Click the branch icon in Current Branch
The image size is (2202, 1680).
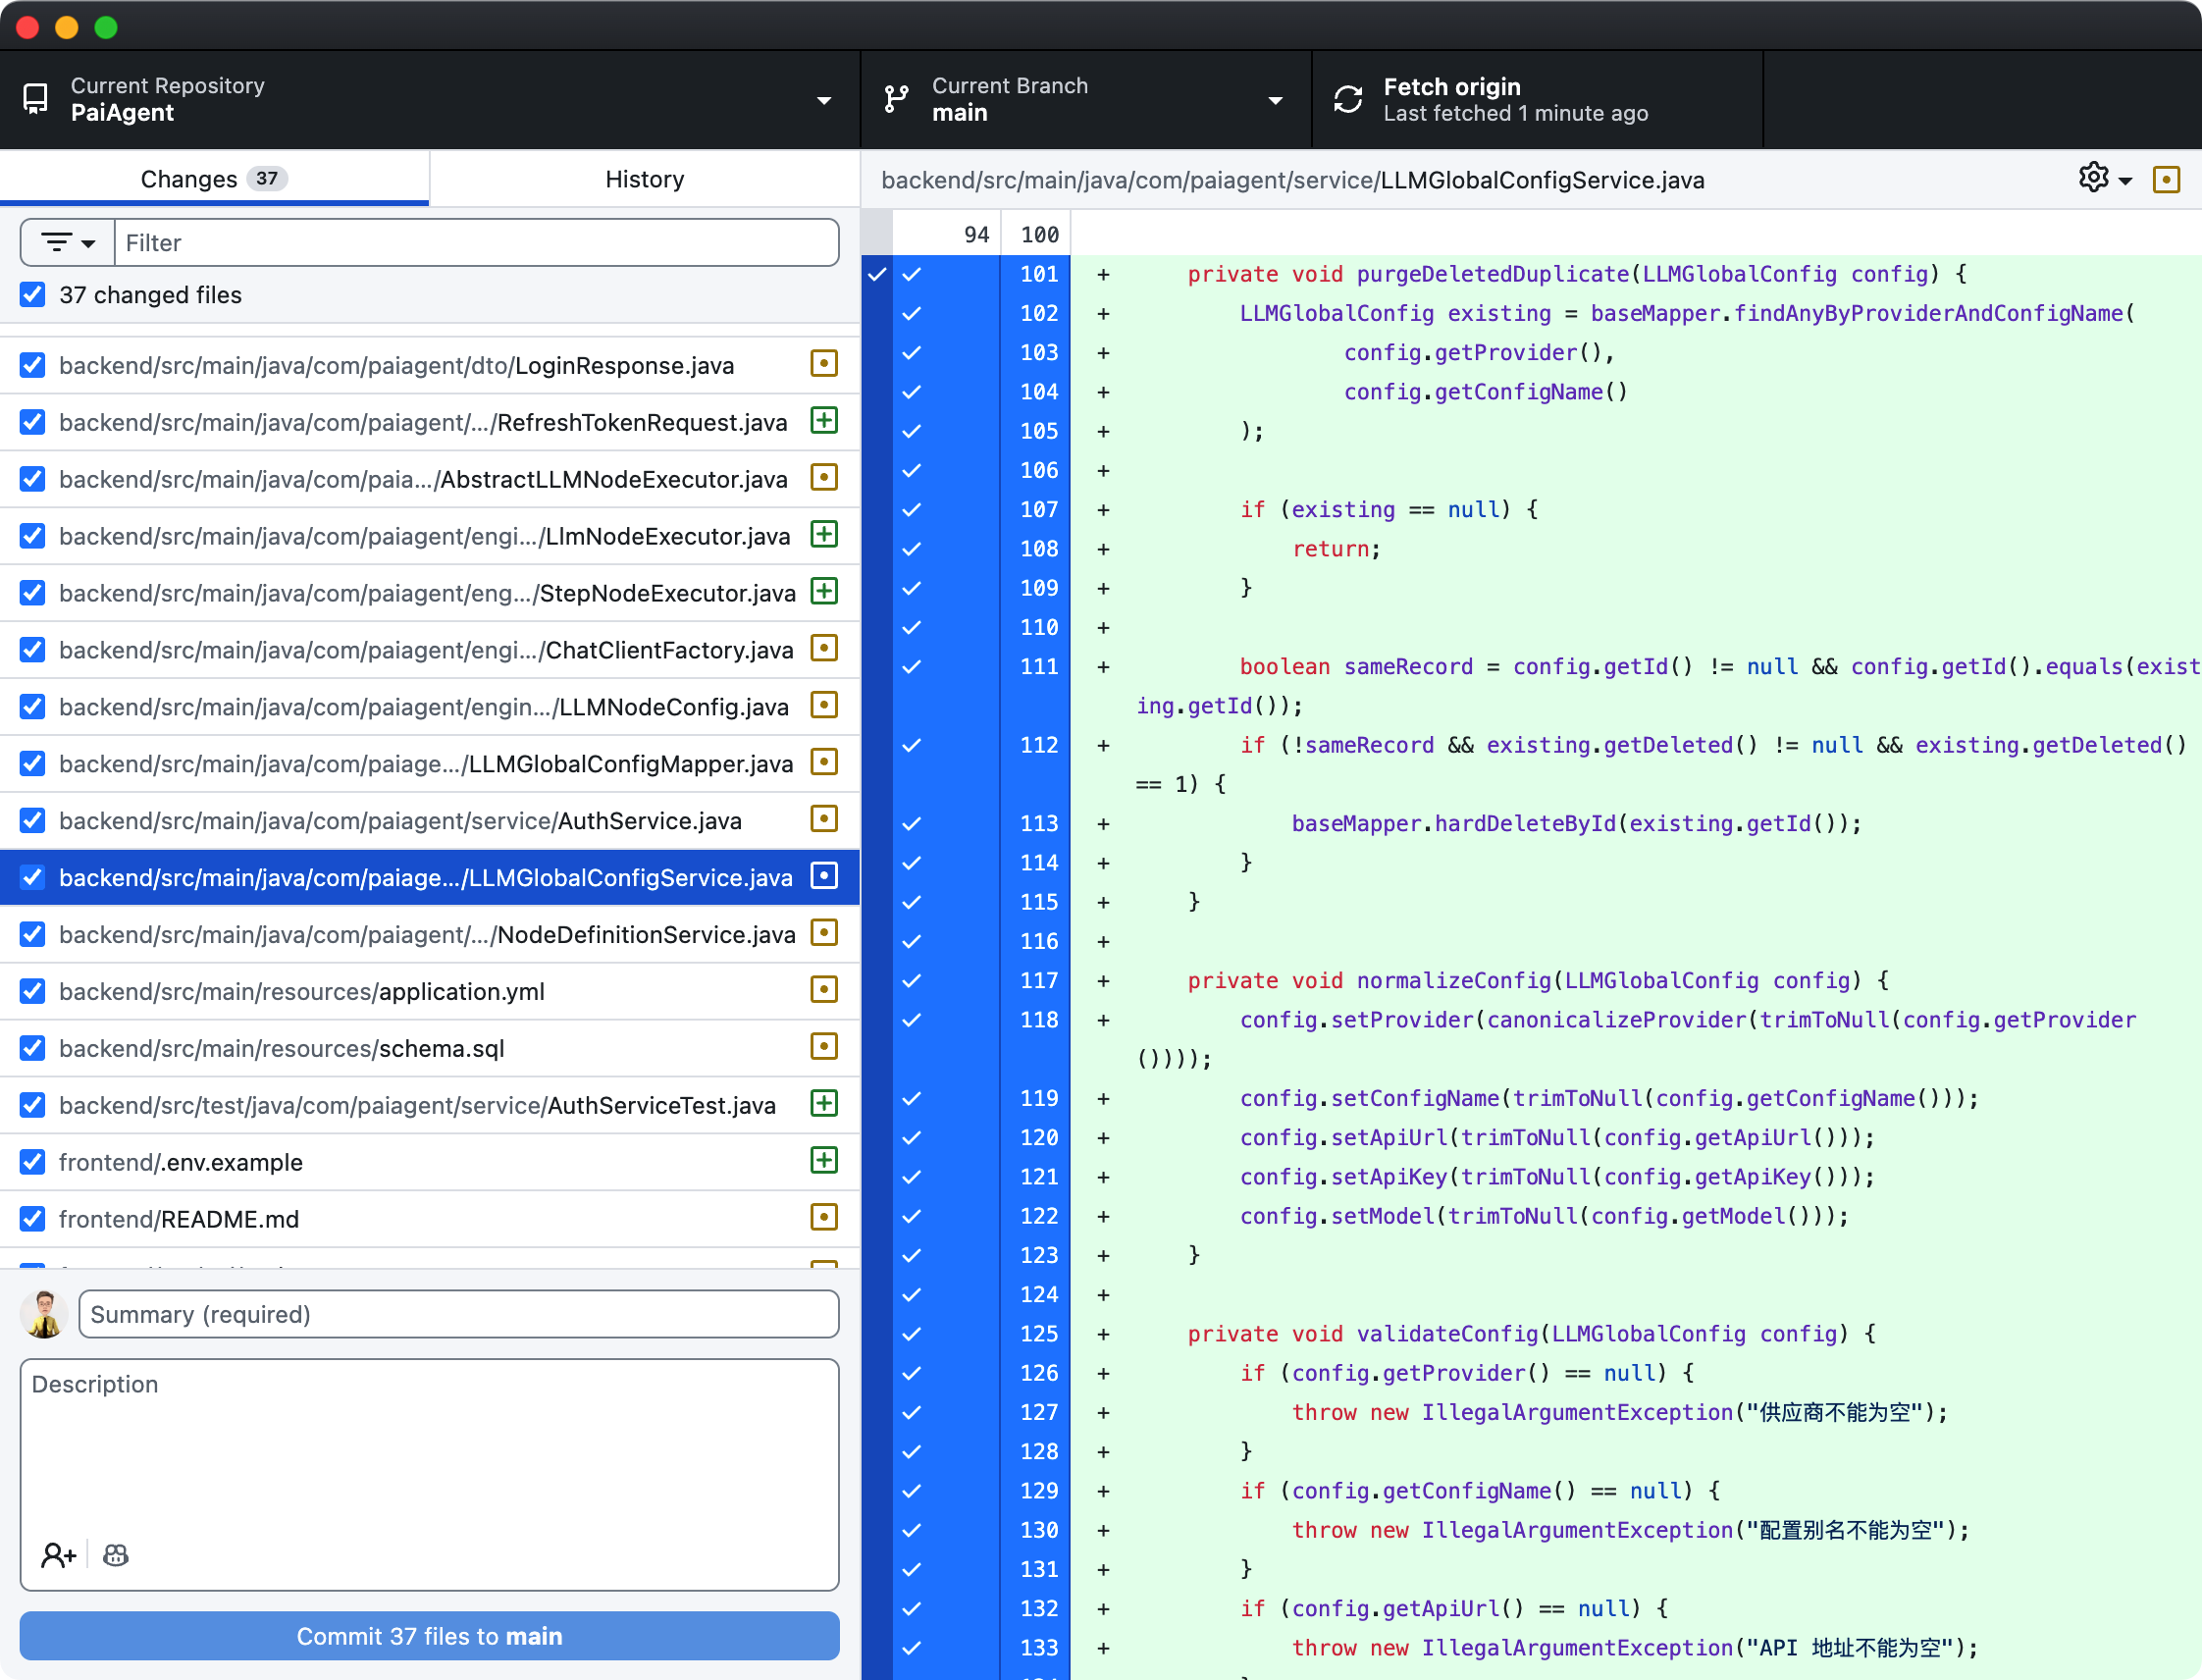click(x=897, y=99)
